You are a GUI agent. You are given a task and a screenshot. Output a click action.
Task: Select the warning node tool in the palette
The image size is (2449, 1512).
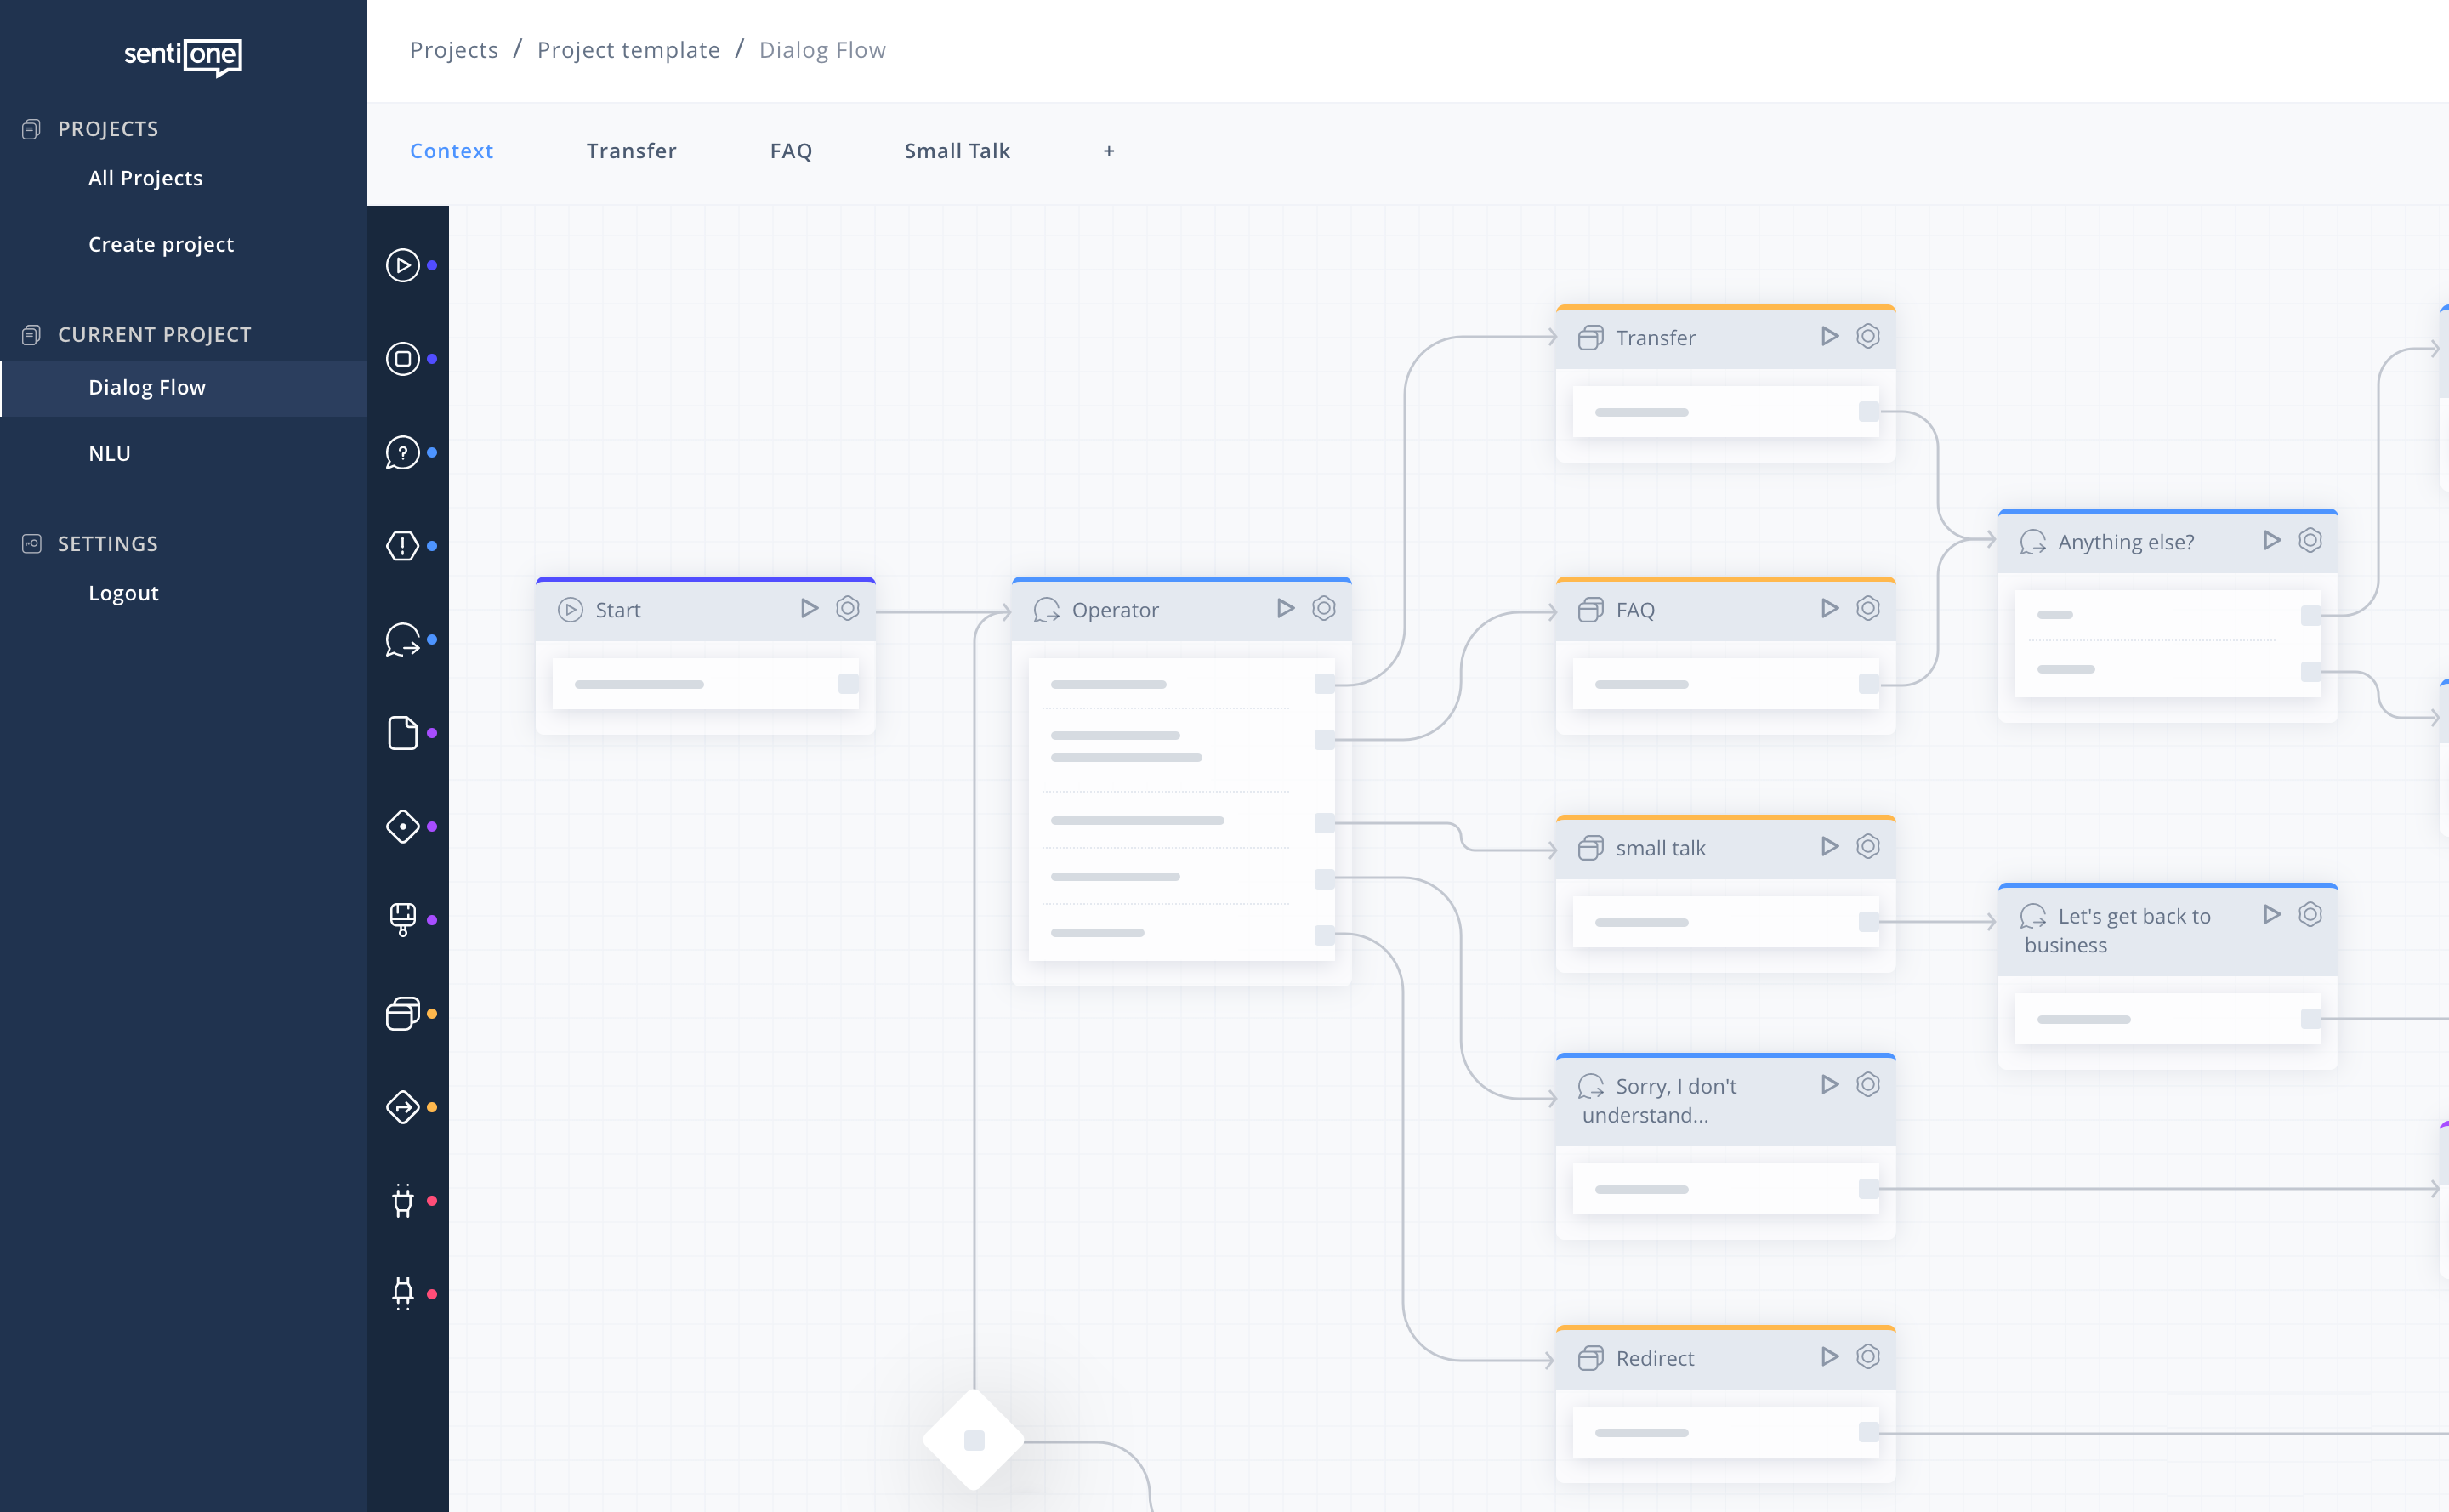pyautogui.click(x=402, y=545)
